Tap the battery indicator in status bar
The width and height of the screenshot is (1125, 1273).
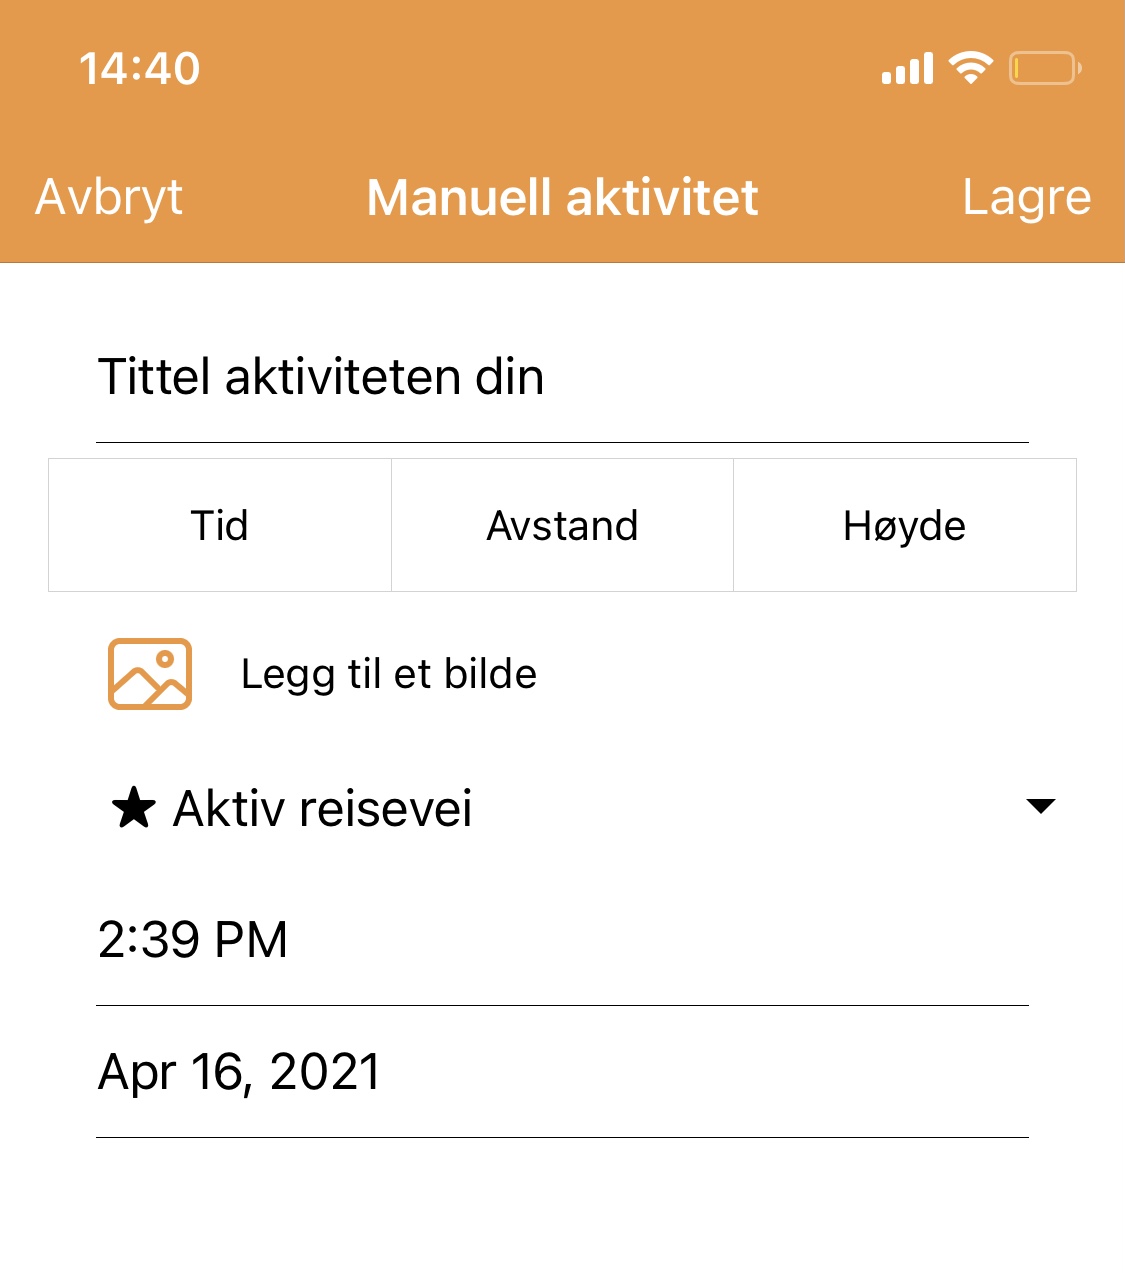pos(1044,68)
